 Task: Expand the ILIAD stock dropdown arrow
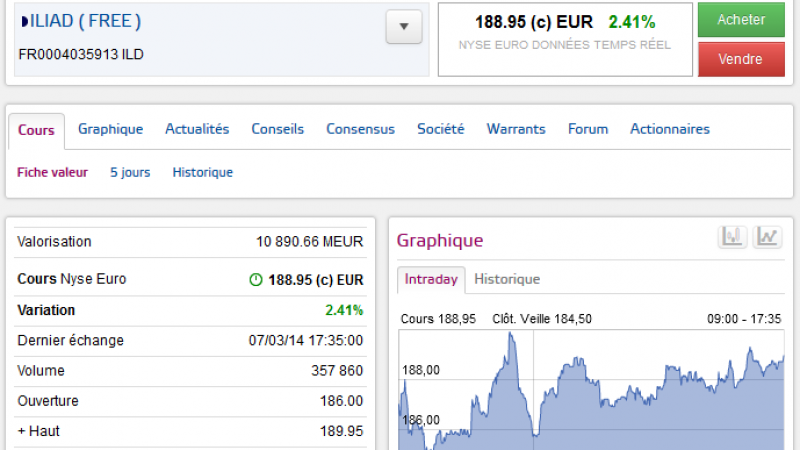403,27
